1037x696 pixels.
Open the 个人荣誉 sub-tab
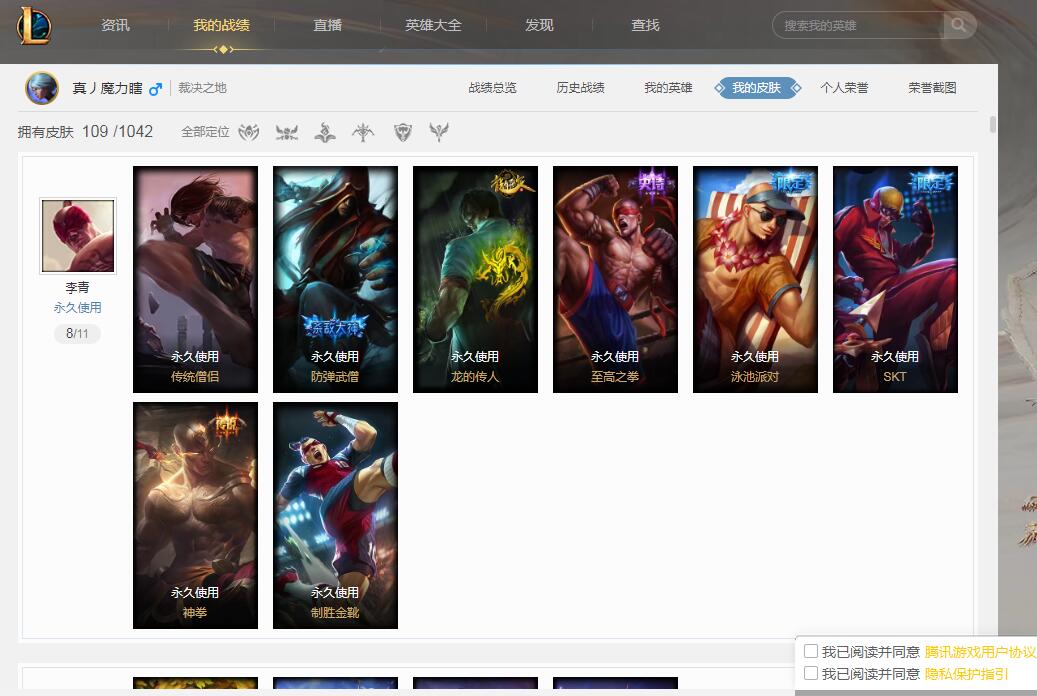pos(845,88)
